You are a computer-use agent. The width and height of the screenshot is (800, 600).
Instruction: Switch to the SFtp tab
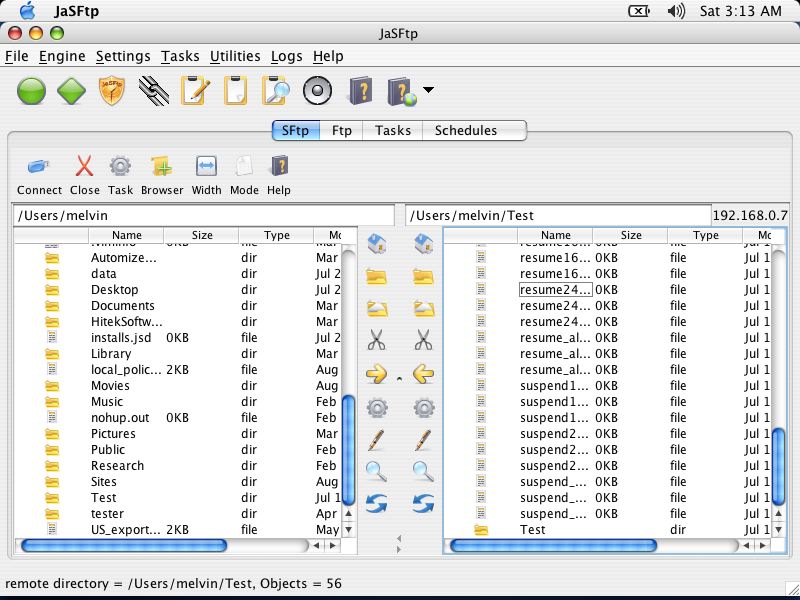pos(295,131)
